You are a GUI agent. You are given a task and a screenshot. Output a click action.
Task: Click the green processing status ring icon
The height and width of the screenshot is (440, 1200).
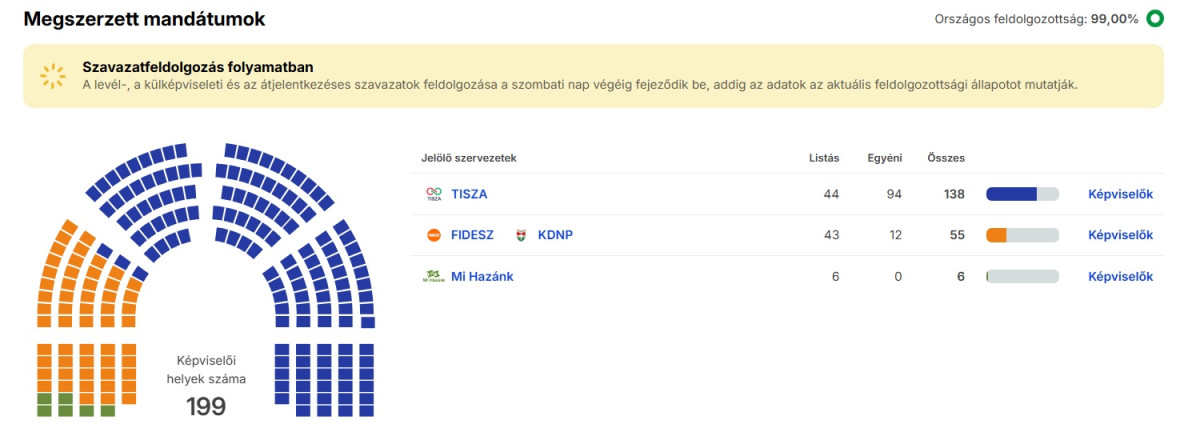[1155, 18]
